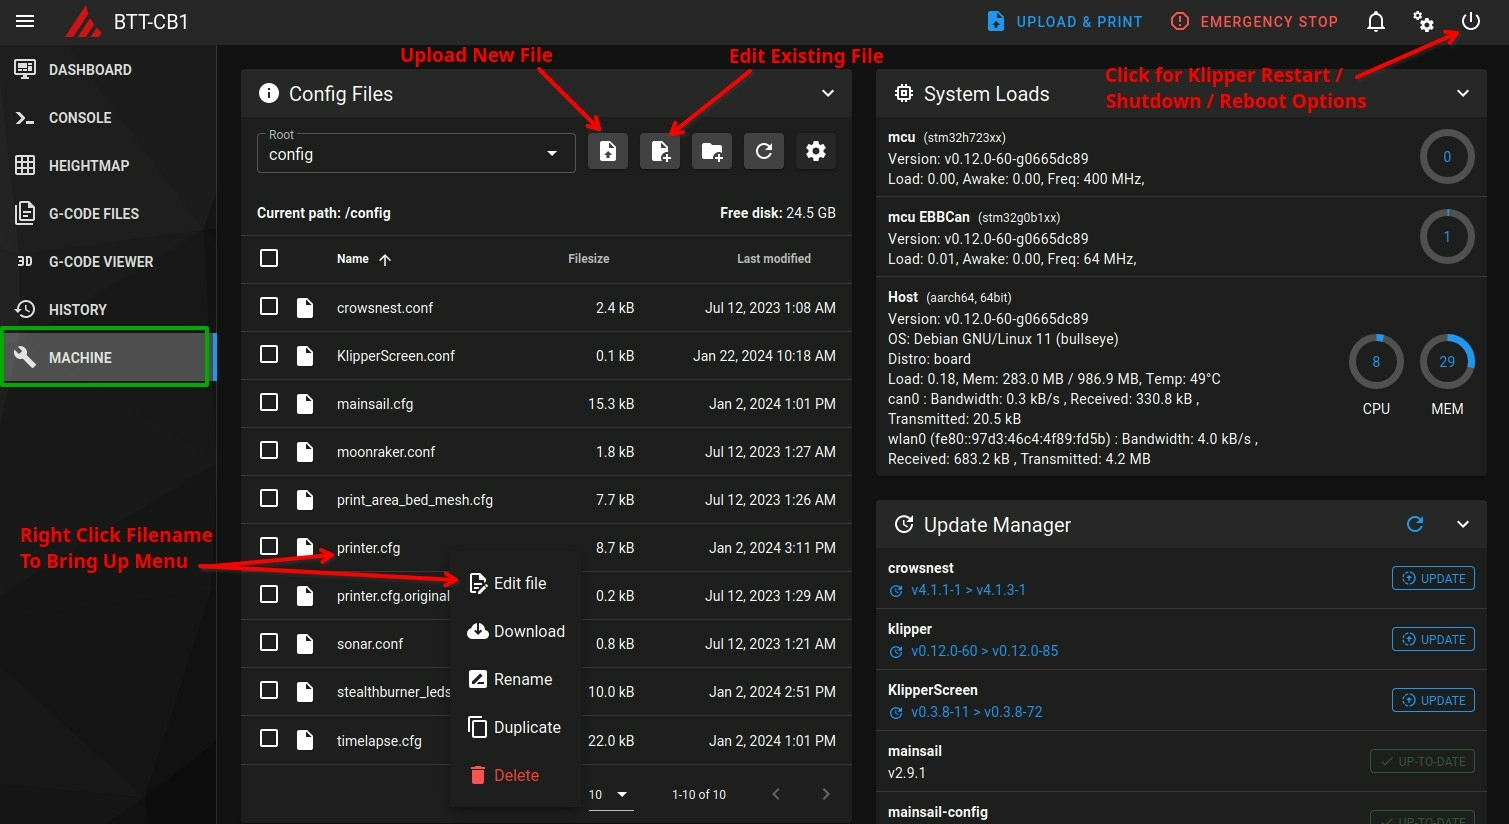Viewport: 1509px width, 824px height.
Task: Click Upload & Print button
Action: pos(1064,21)
